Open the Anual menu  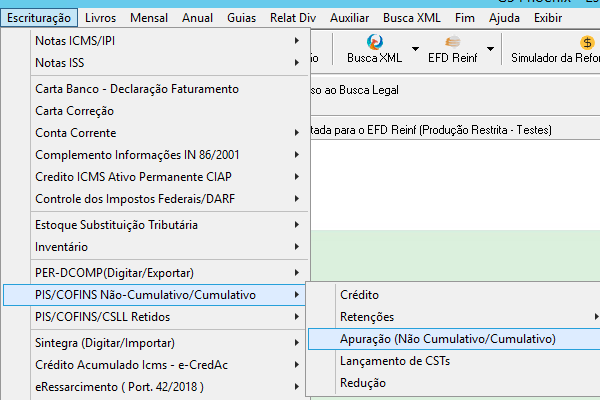pyautogui.click(x=197, y=18)
